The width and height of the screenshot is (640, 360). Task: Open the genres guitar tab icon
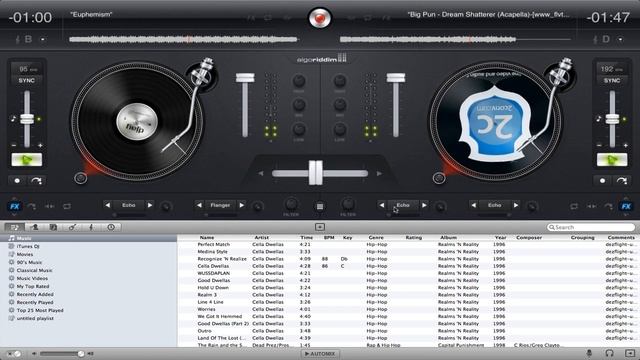pos(72,227)
